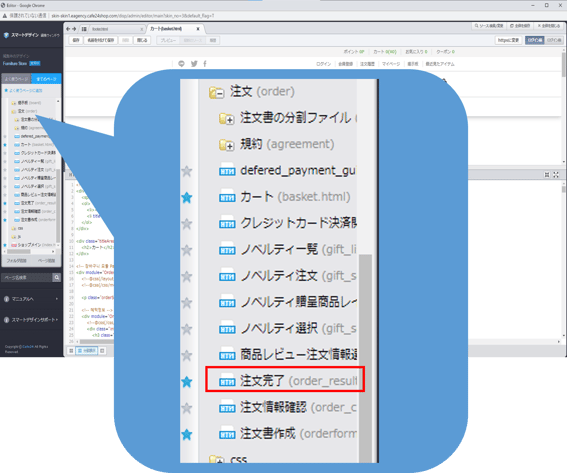
Task: Toggle favorite star for defered_payment row in the left sidebar
Action: [5, 137]
